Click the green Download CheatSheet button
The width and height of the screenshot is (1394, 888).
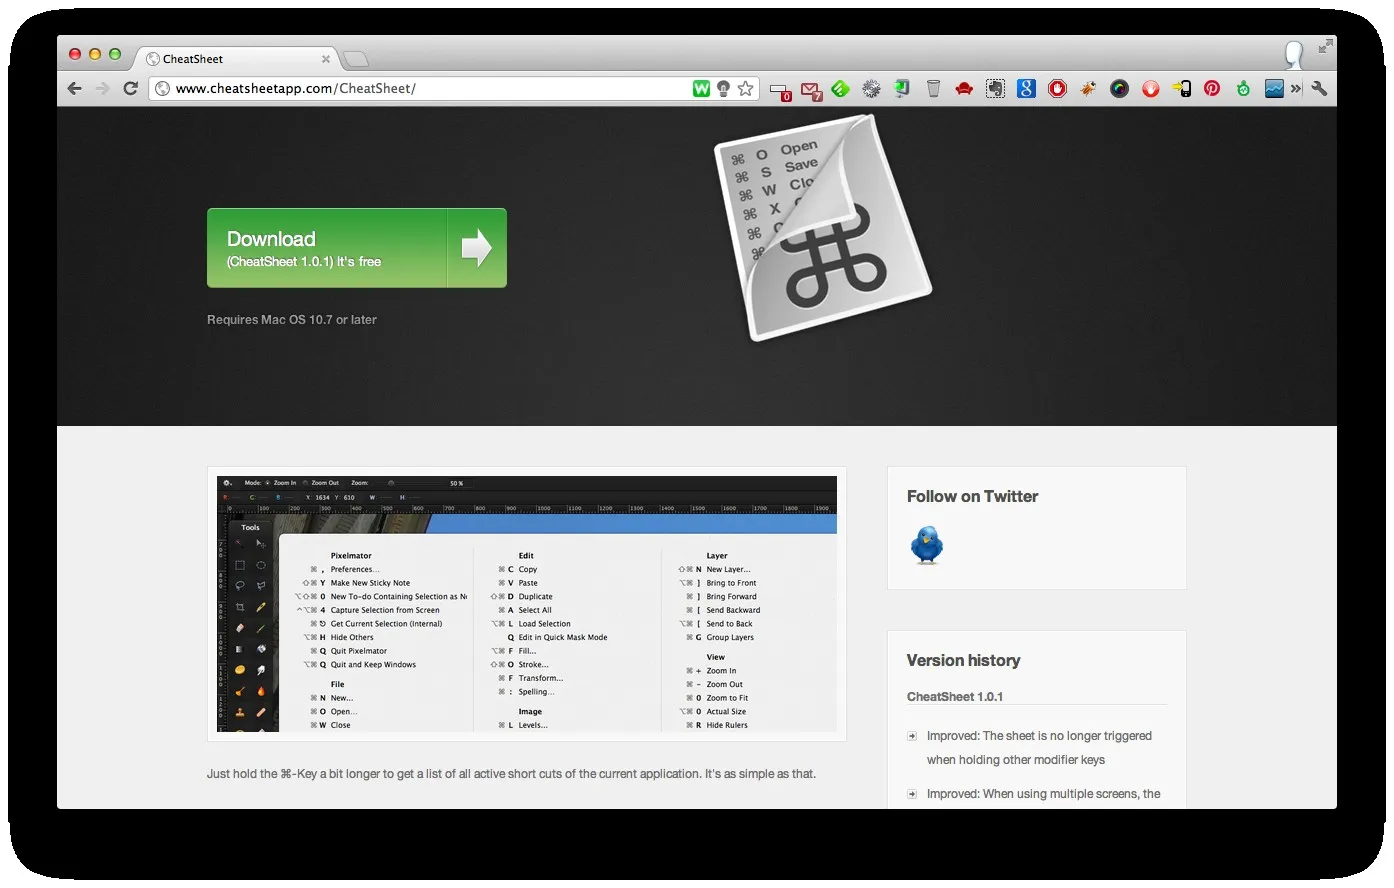pyautogui.click(x=356, y=248)
